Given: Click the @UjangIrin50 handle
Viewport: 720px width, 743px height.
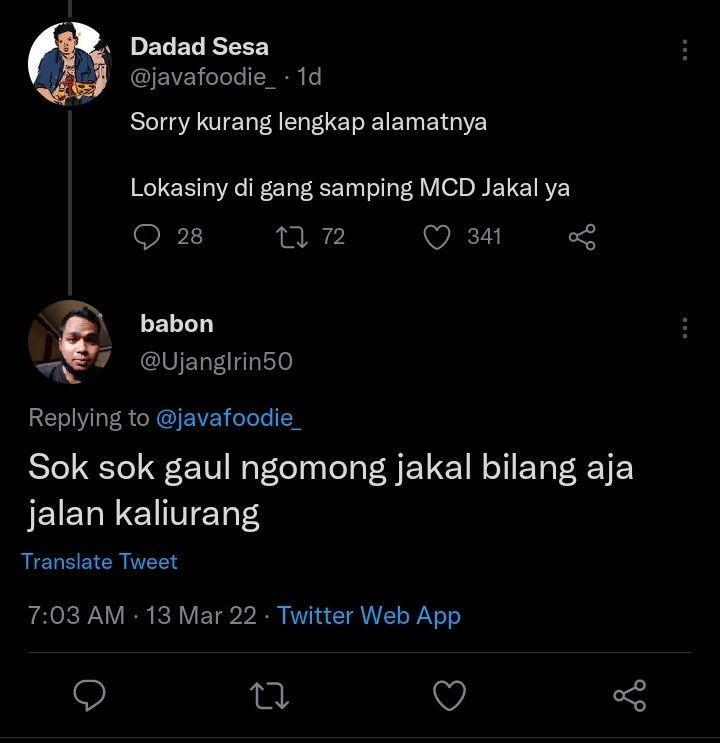Looking at the screenshot, I should point(216,362).
